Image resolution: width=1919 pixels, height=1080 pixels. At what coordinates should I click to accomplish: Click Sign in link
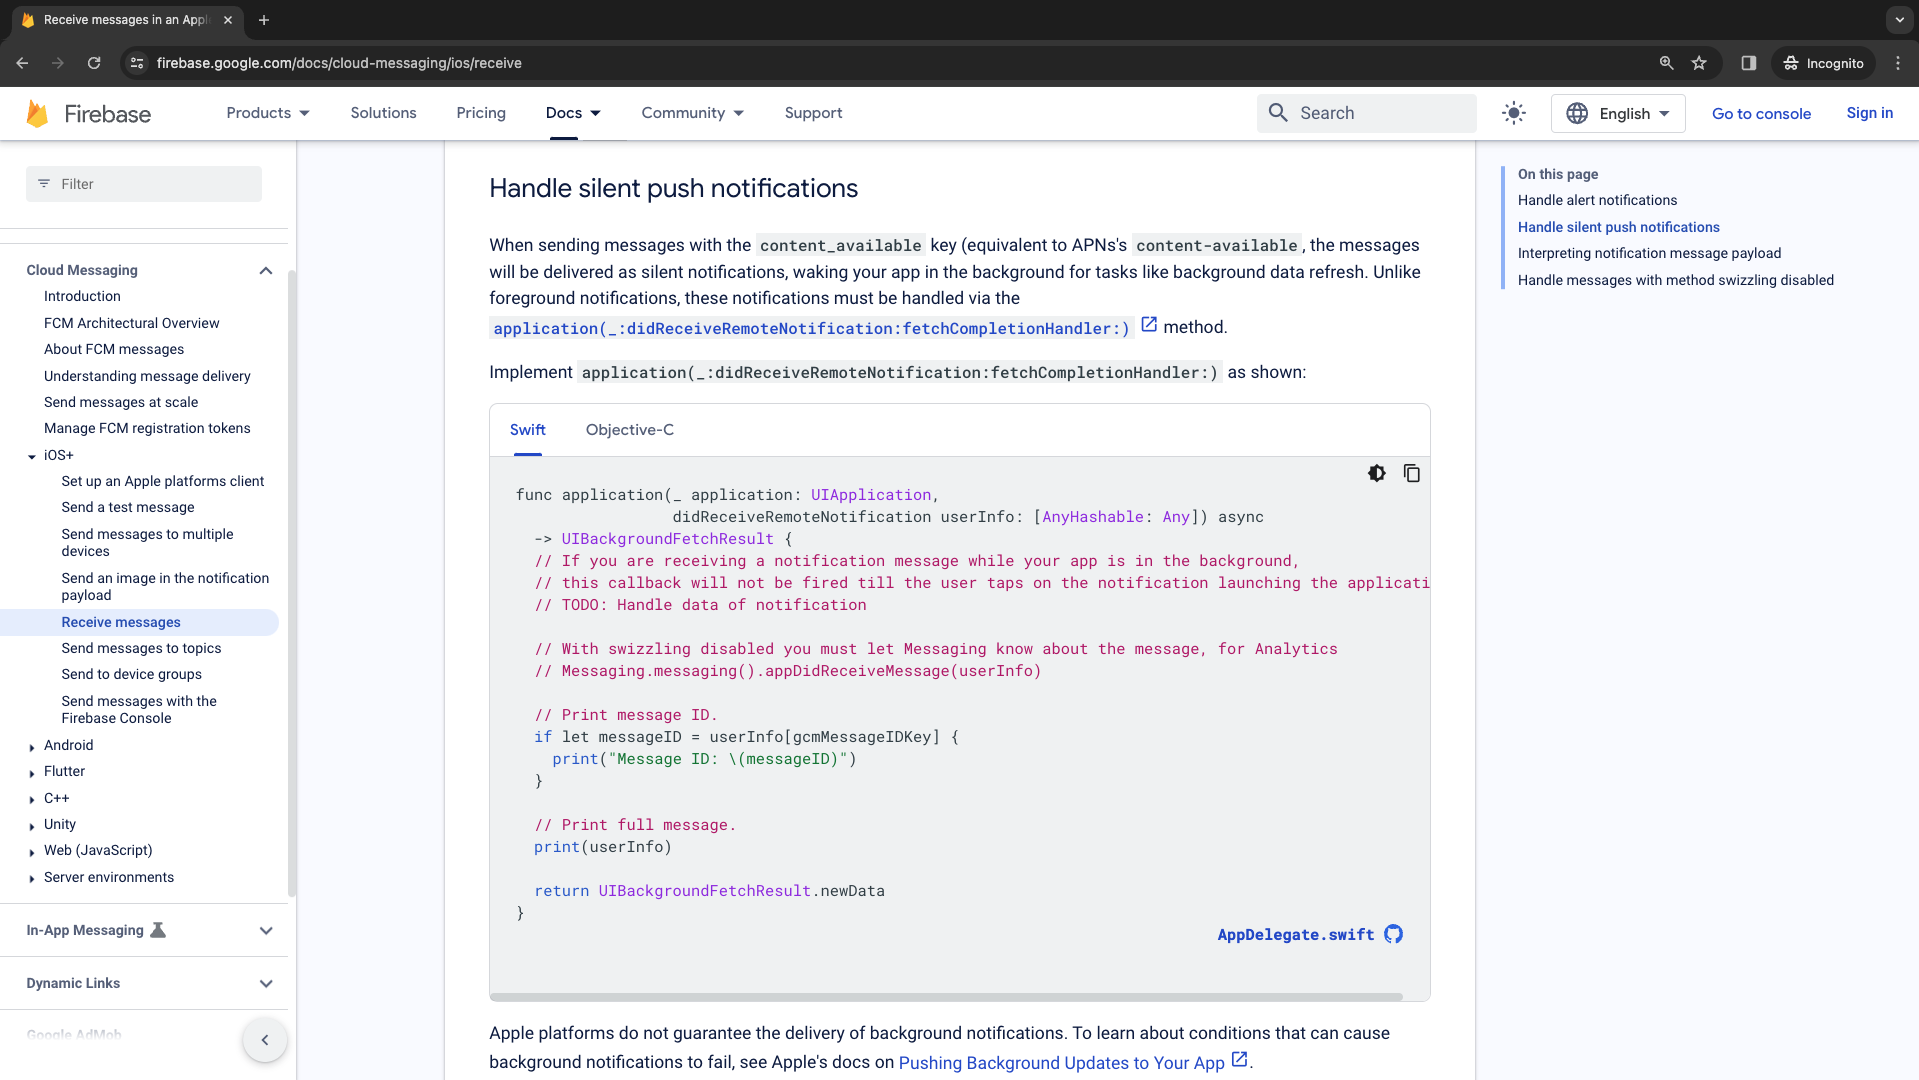[x=1869, y=113]
